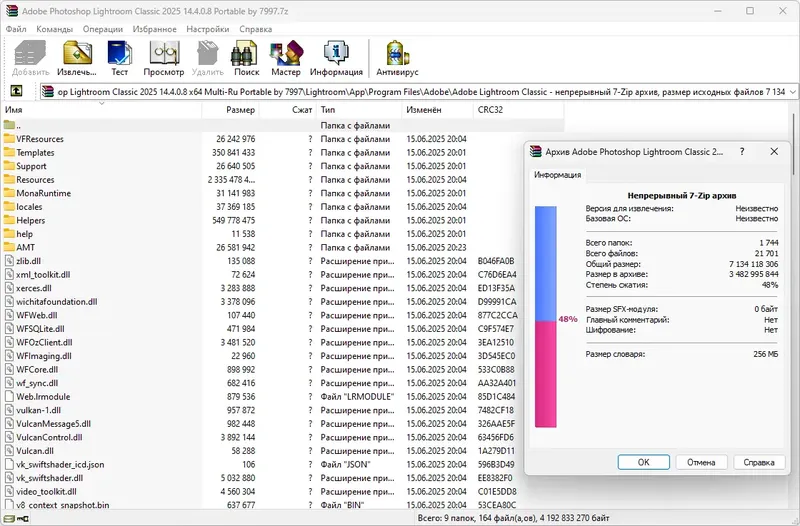Select xerces.dll file name
The width and height of the screenshot is (800, 526).
coord(34,288)
